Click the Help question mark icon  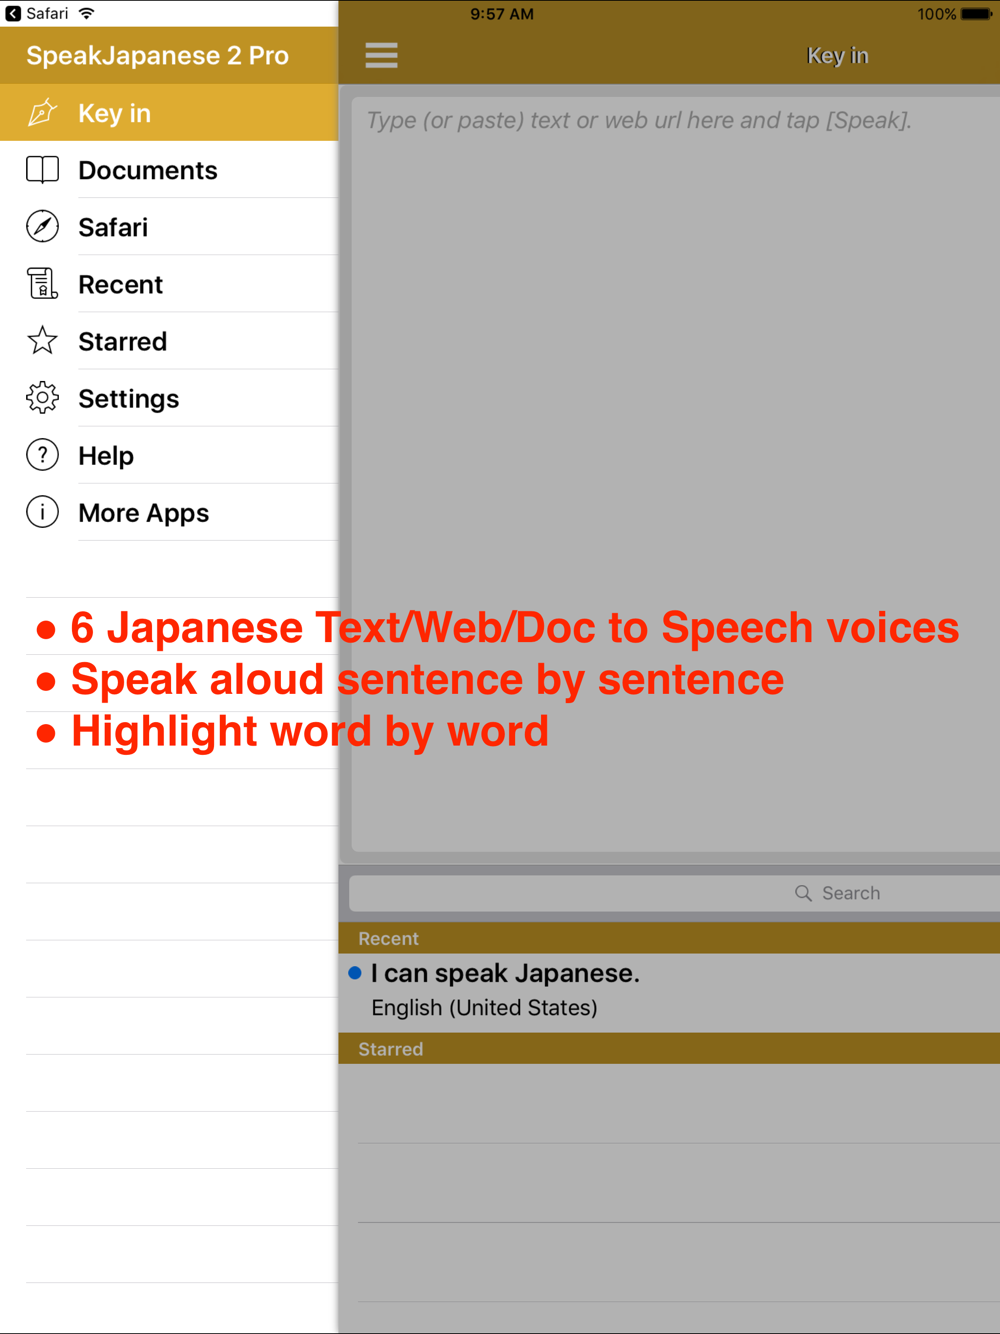pos(42,455)
